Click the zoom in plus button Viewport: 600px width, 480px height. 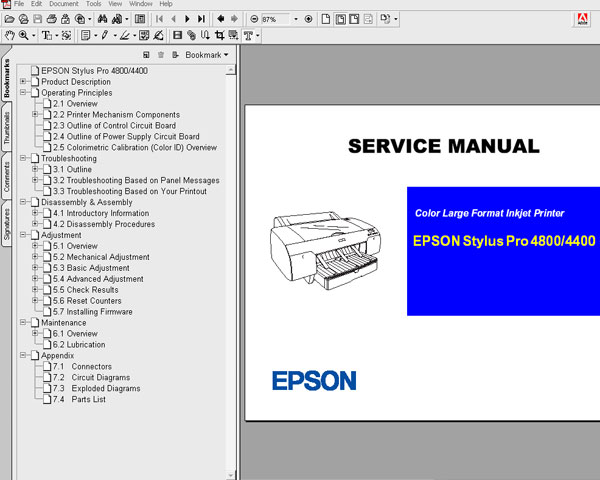click(x=308, y=19)
